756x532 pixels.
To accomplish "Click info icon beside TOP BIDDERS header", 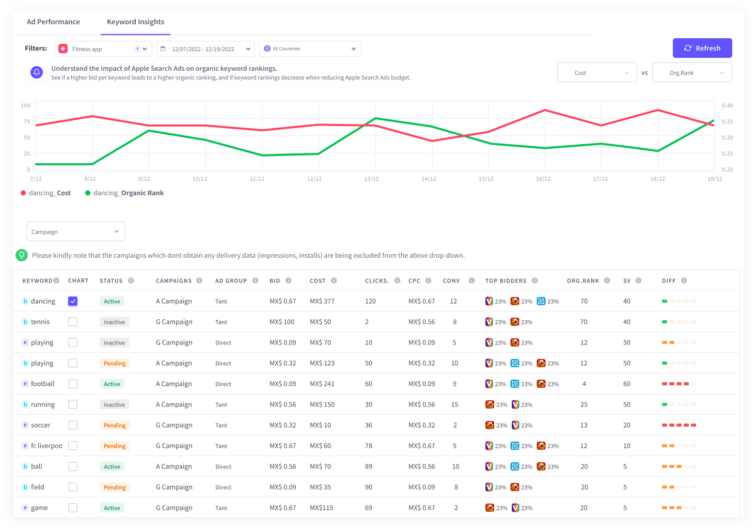I will pos(534,281).
